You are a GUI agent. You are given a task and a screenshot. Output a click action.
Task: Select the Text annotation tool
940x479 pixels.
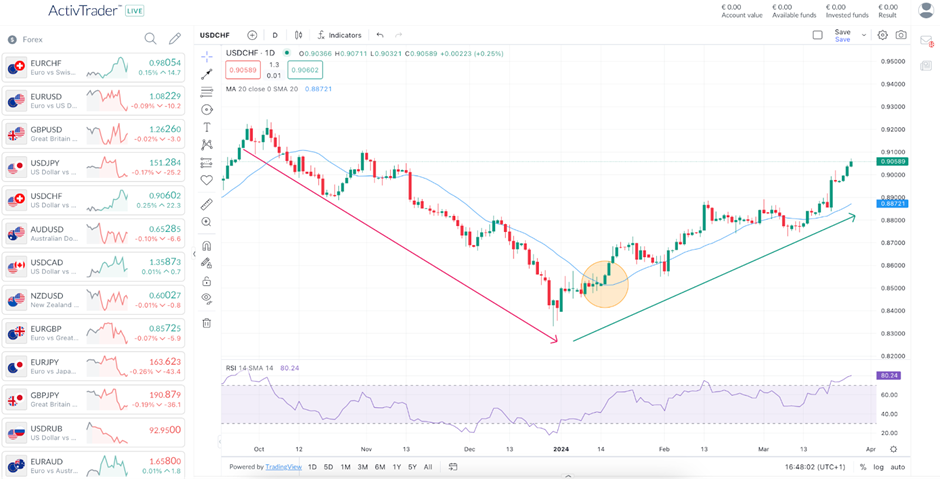(207, 127)
